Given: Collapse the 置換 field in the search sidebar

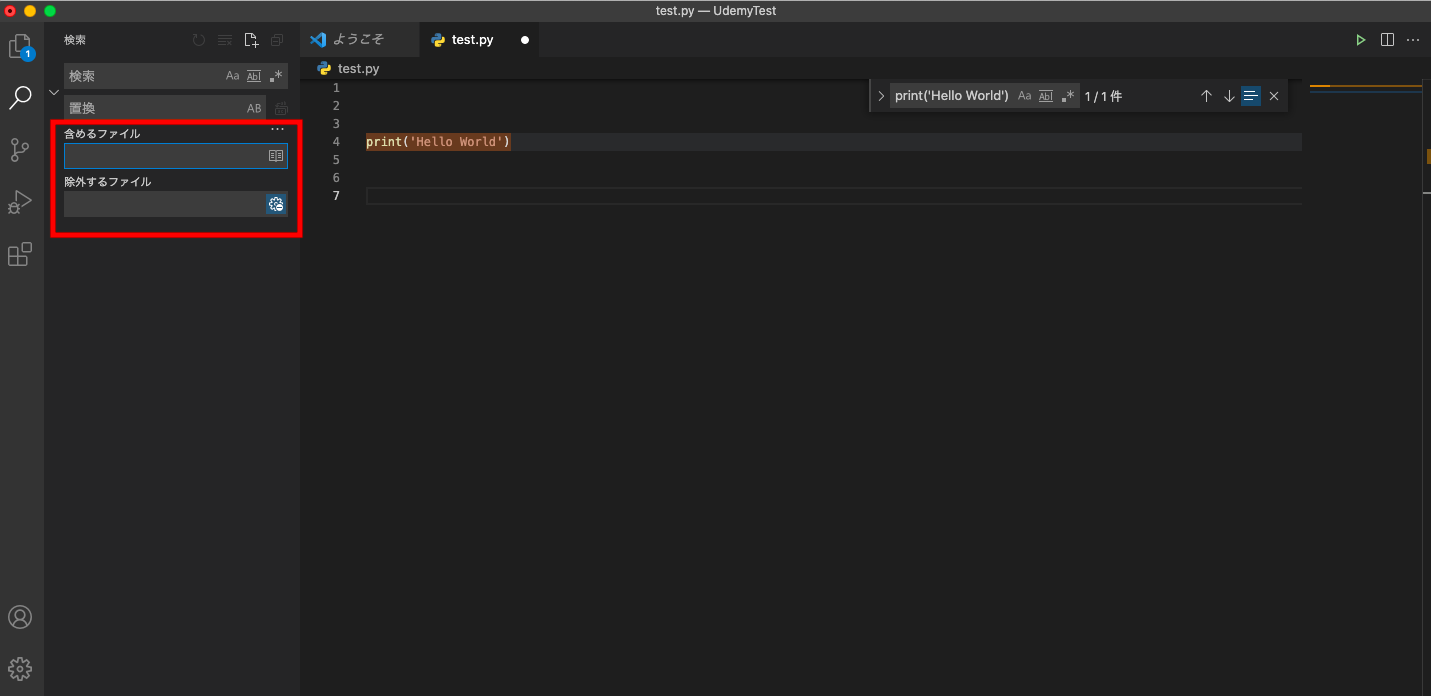Looking at the screenshot, I should pyautogui.click(x=54, y=92).
